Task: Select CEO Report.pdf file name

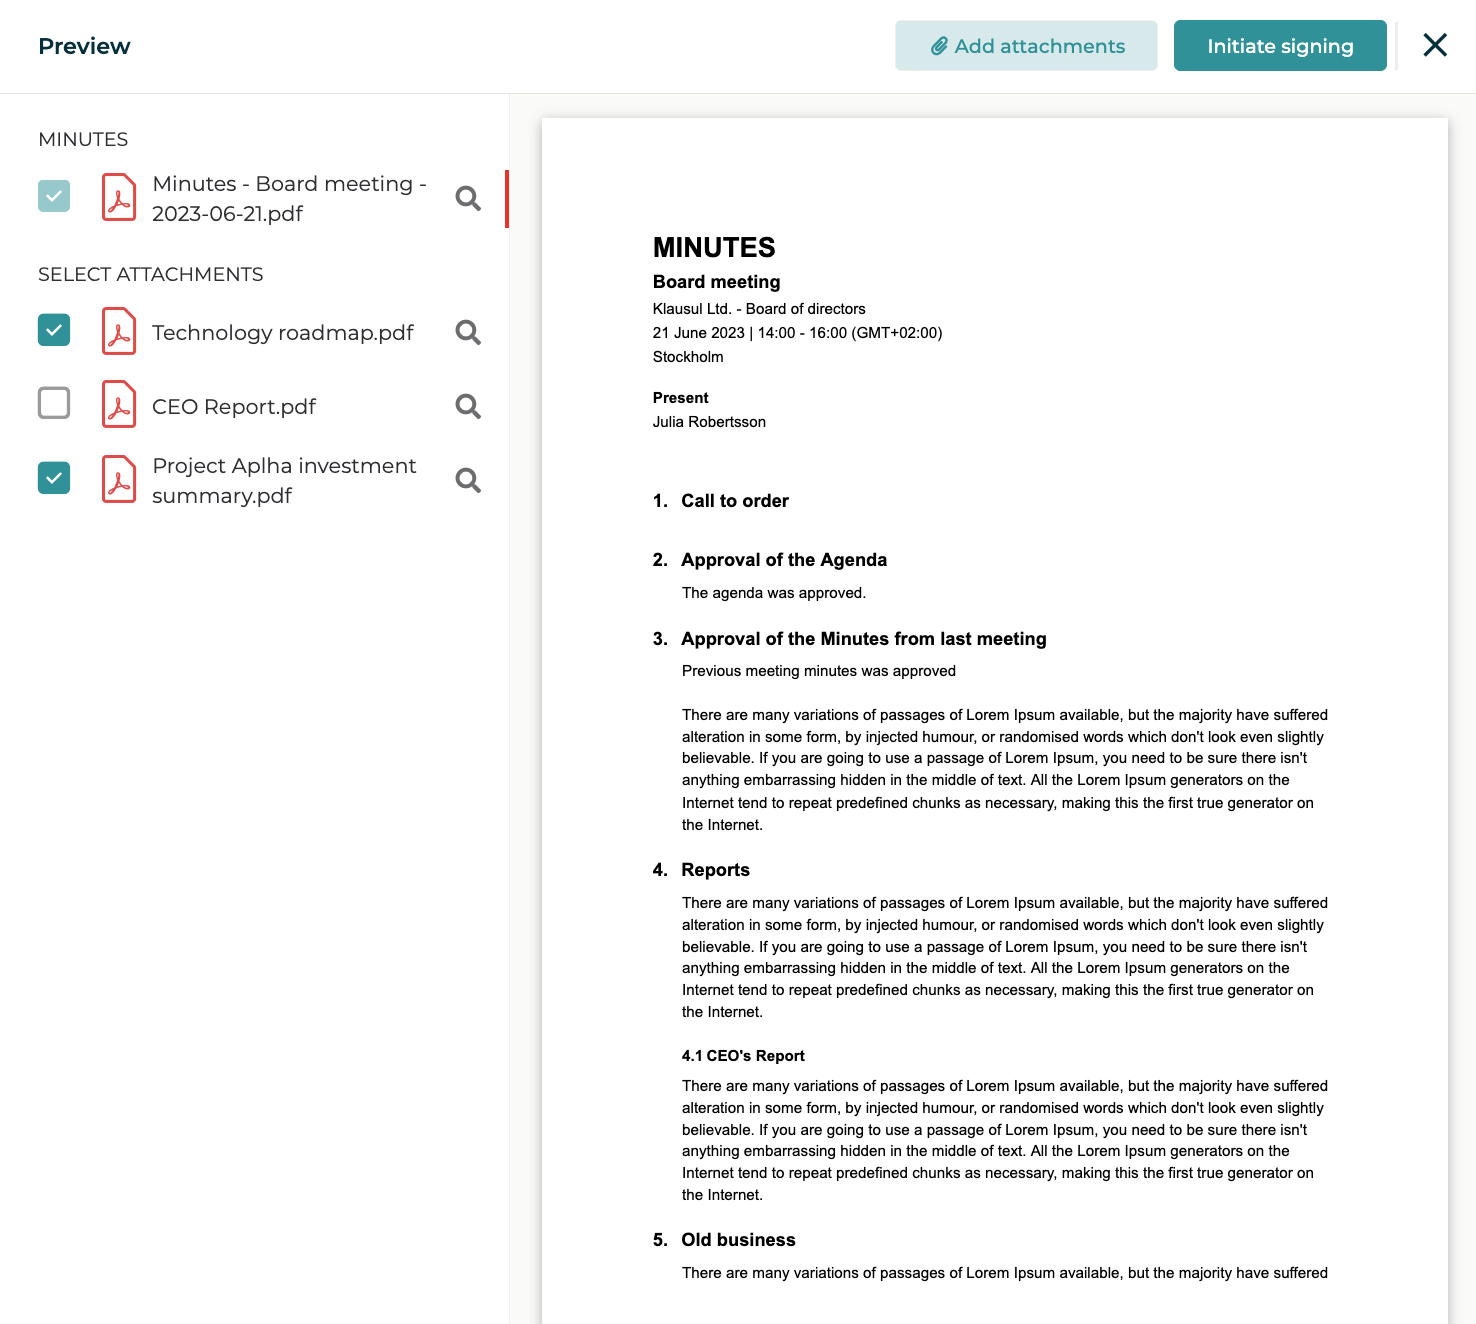Action: click(234, 406)
